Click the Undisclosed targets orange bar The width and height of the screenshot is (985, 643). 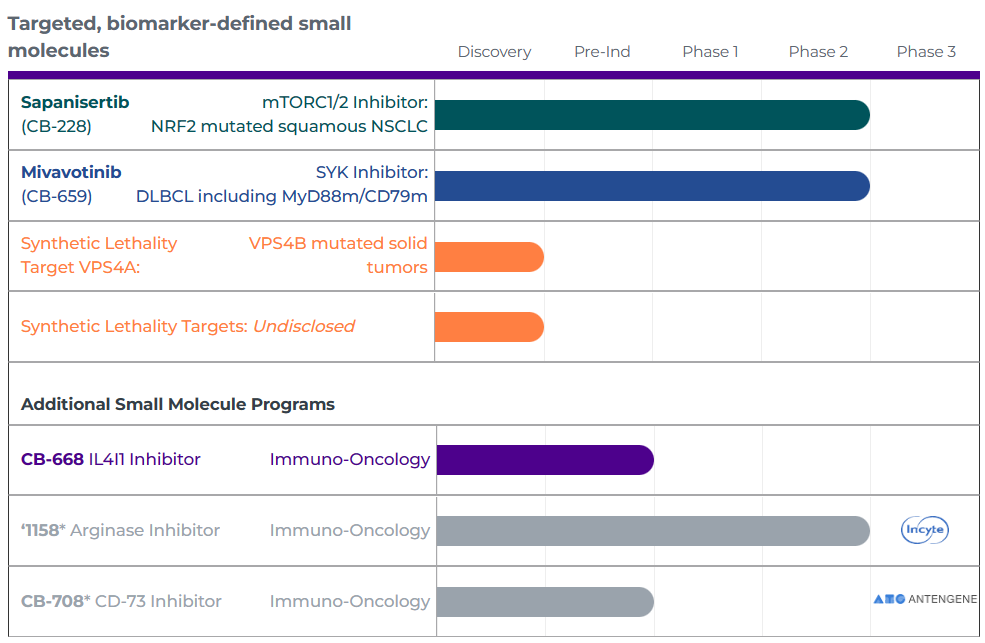coord(489,327)
